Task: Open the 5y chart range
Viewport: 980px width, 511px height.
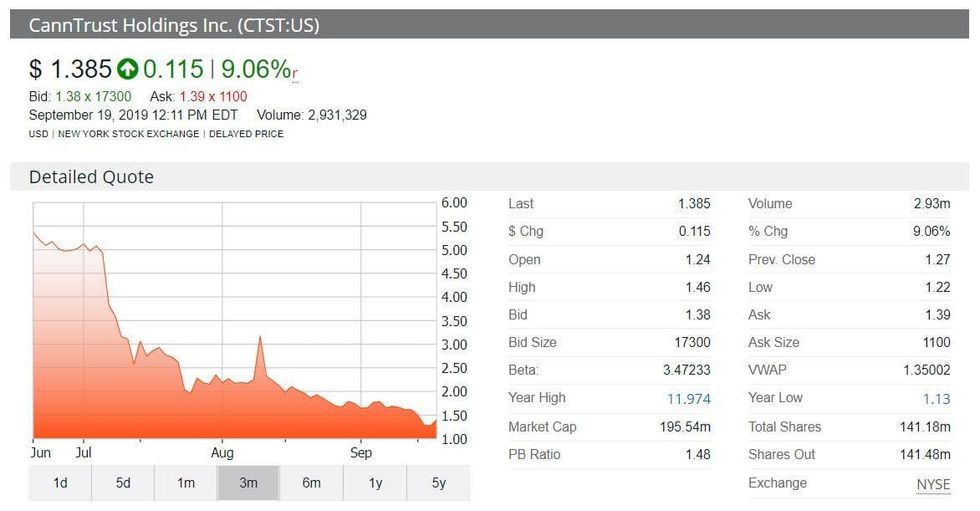Action: point(438,483)
